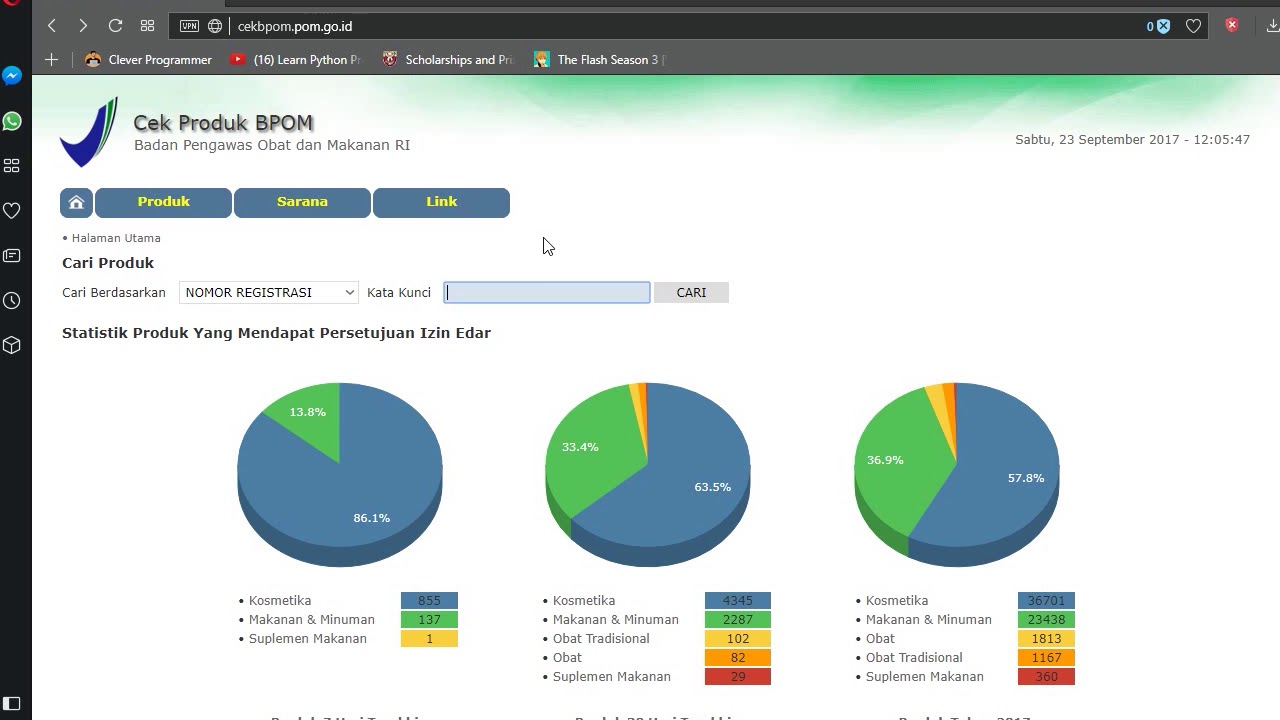The height and width of the screenshot is (720, 1280).
Task: Click the Halaman Utama breadcrumb
Action: (x=116, y=238)
